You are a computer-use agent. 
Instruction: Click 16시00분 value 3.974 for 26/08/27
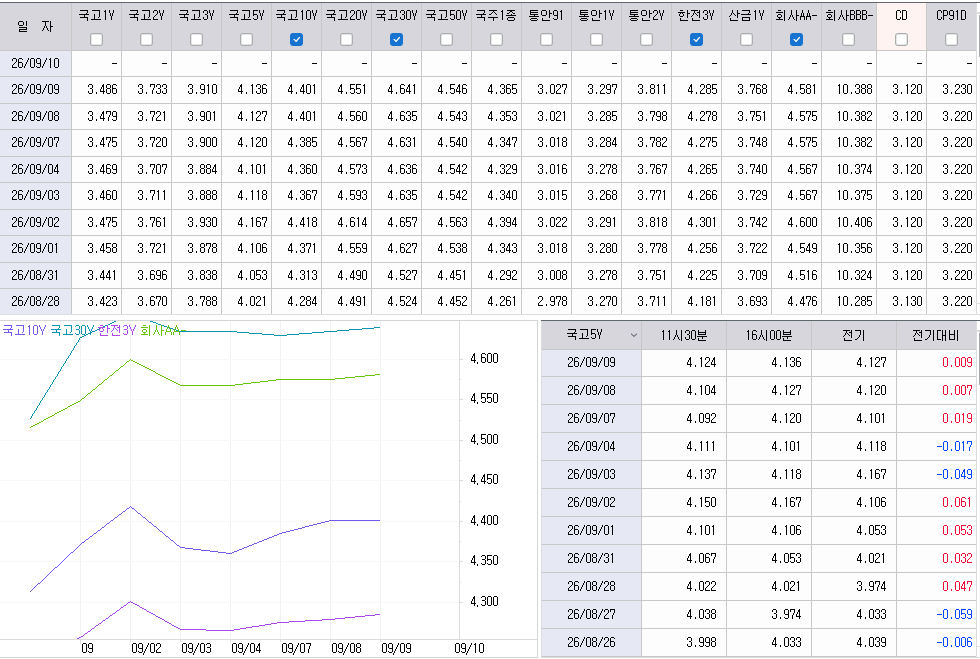coord(786,615)
